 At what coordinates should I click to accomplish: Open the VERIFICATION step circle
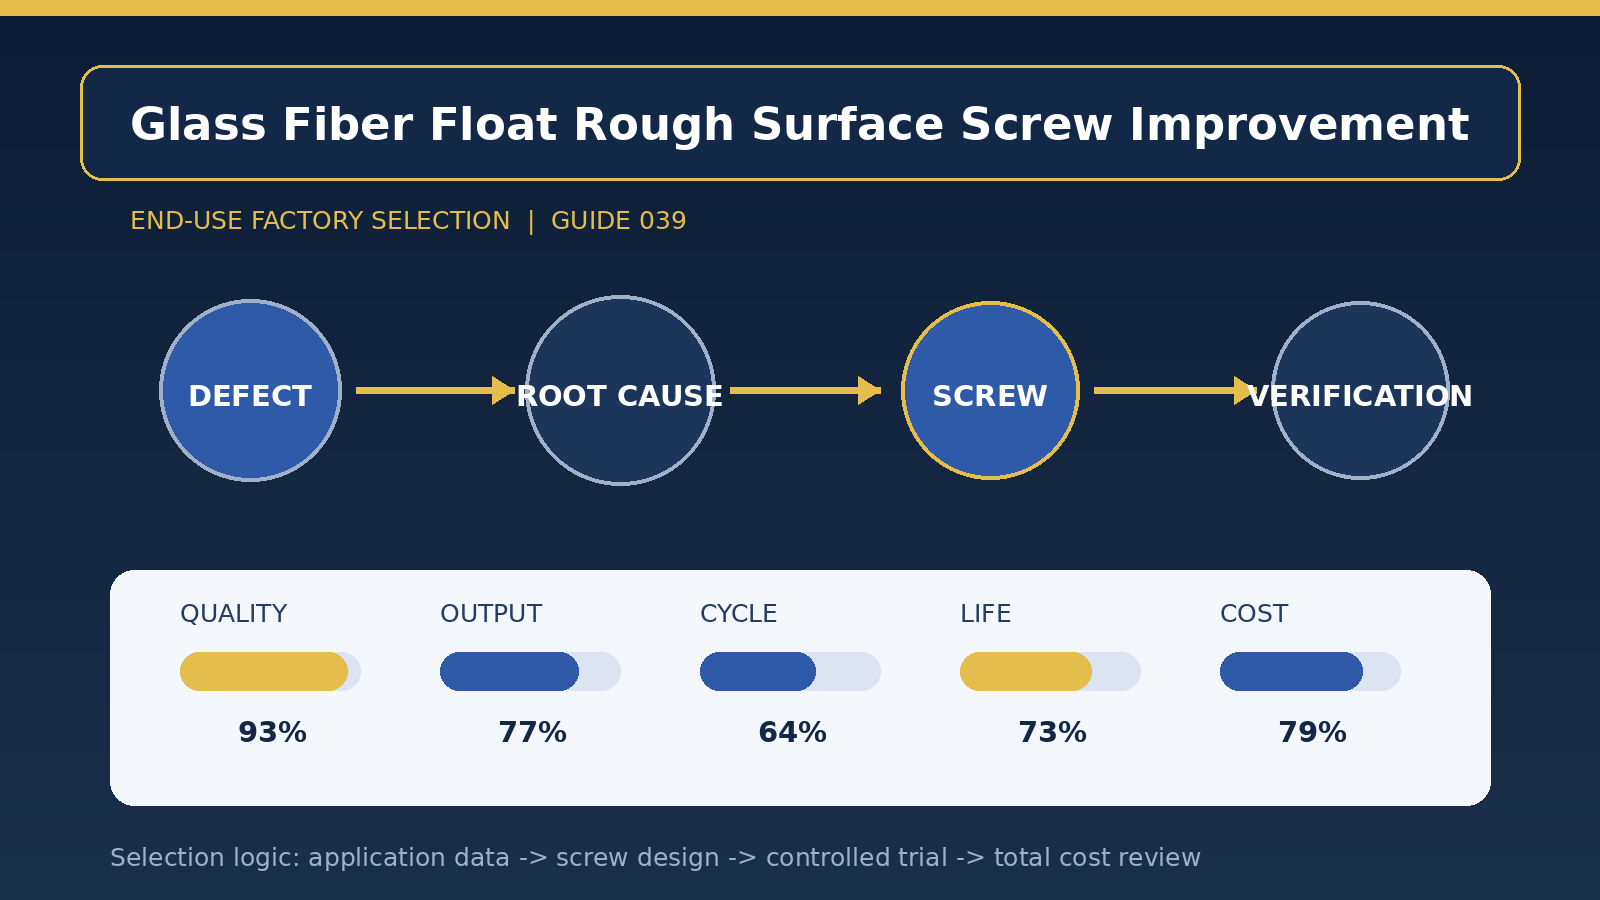[1360, 390]
